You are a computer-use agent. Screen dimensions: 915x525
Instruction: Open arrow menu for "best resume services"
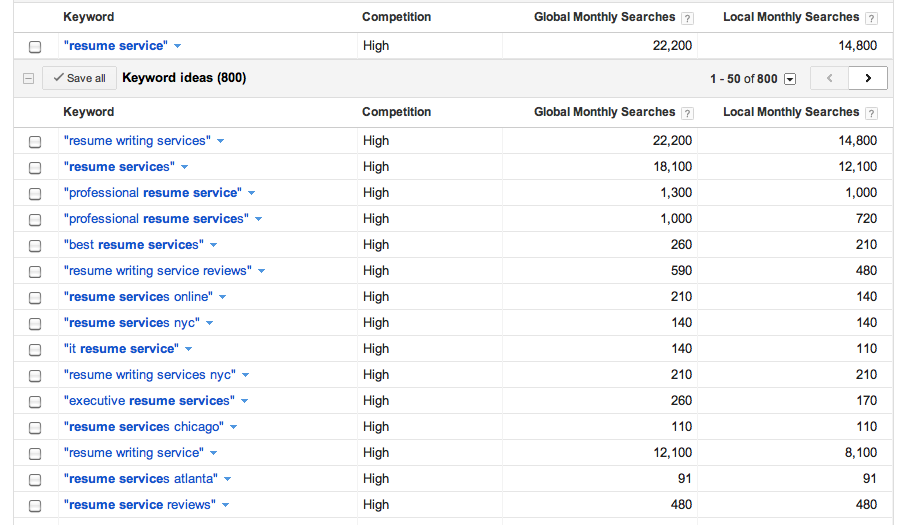click(x=214, y=245)
